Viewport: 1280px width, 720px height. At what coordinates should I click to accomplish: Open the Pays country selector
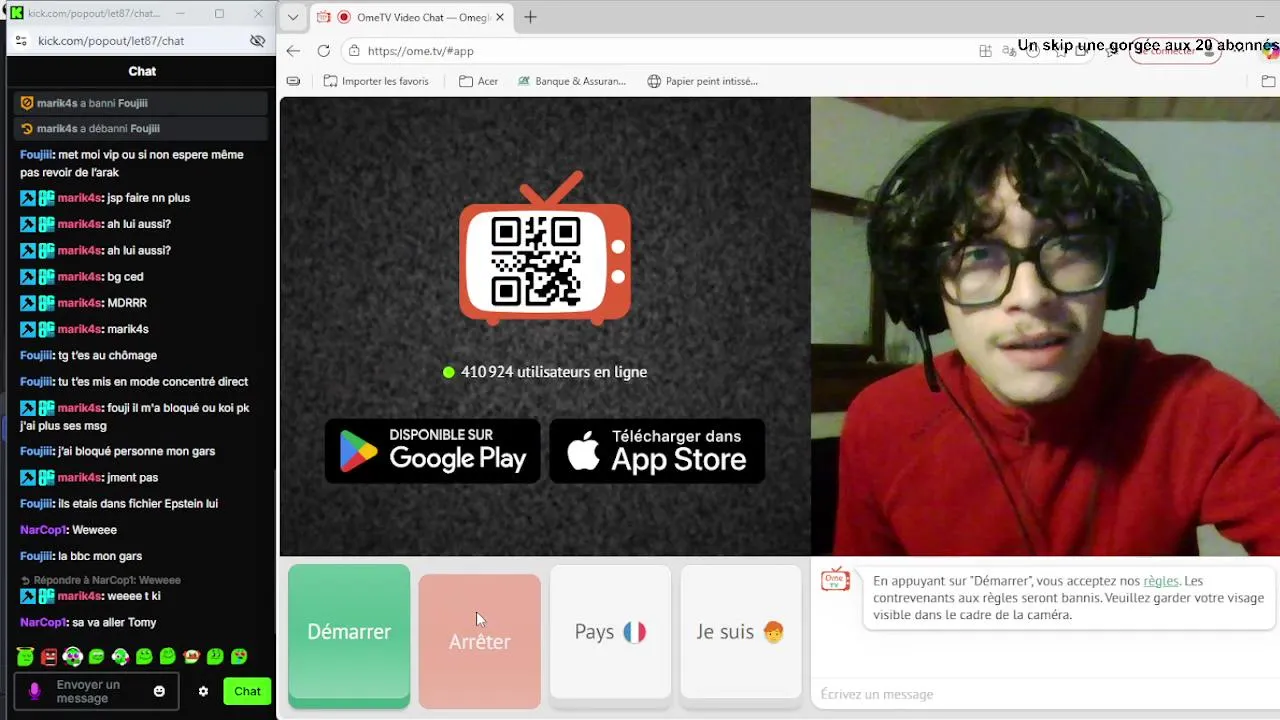tap(610, 632)
